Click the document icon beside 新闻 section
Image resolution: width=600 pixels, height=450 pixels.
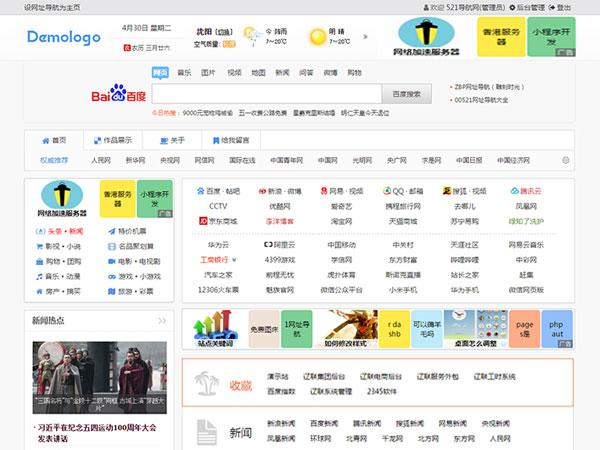(207, 432)
